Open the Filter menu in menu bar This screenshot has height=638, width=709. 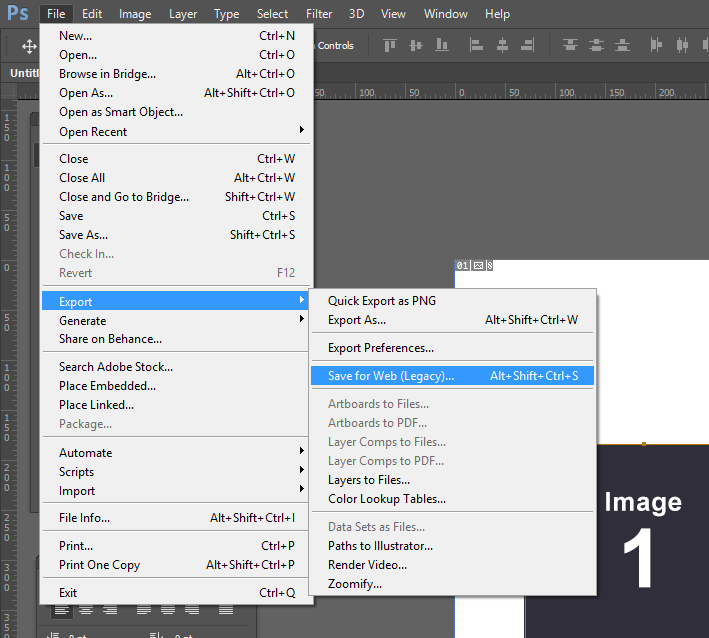point(319,14)
